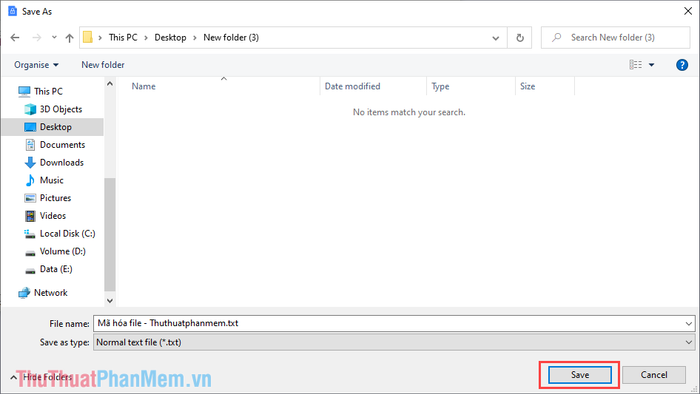Go back using the back arrow
The image size is (700, 394).
15,38
